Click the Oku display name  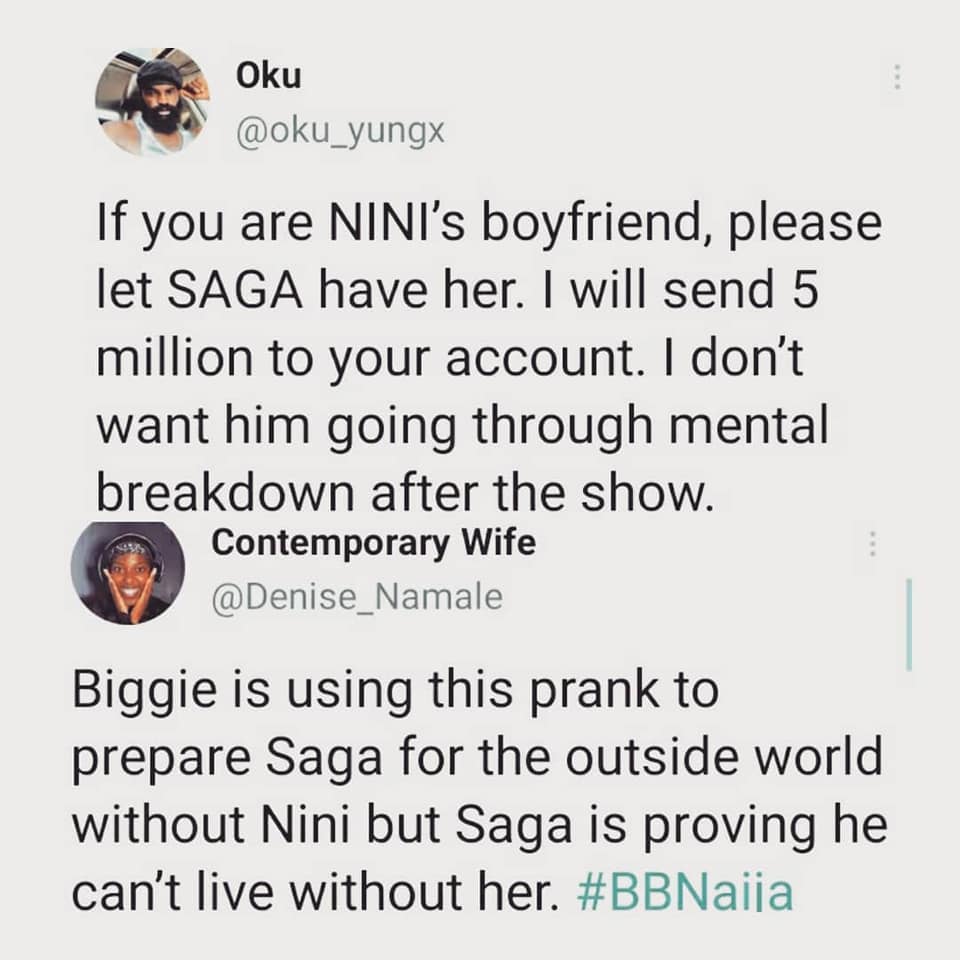tap(268, 77)
